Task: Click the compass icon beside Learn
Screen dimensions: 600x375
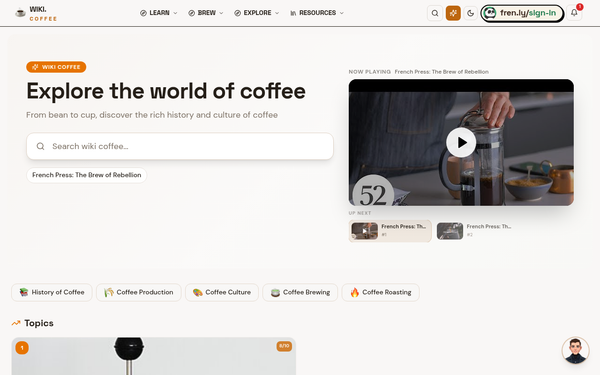Action: [x=143, y=13]
